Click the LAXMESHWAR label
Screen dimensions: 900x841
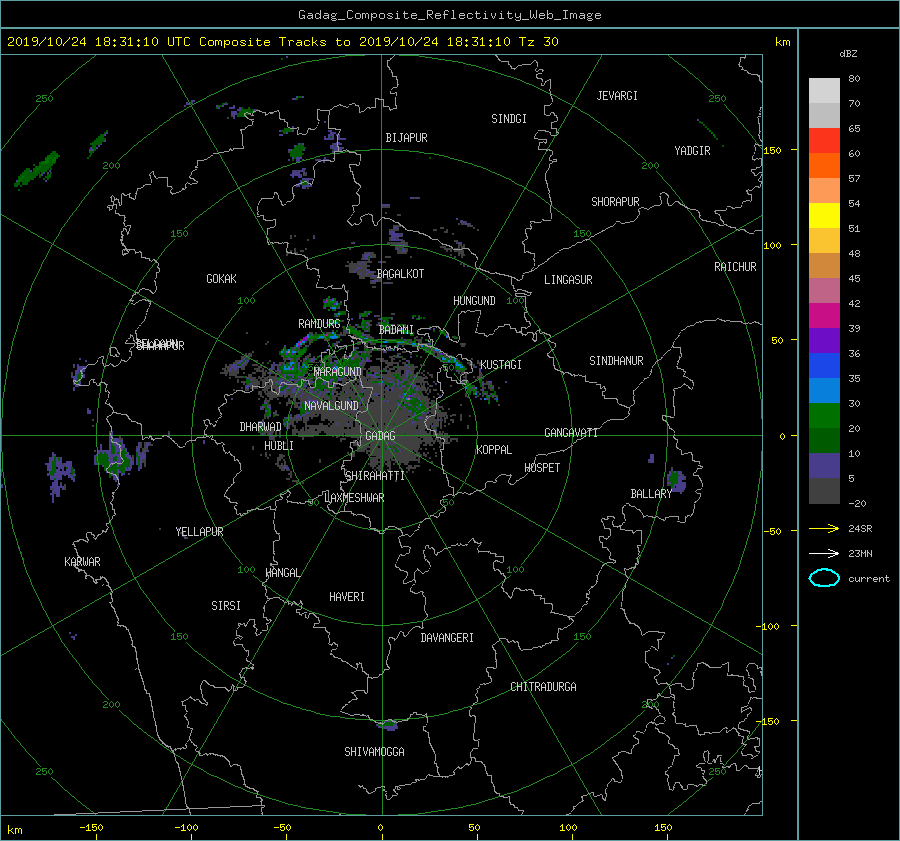354,498
